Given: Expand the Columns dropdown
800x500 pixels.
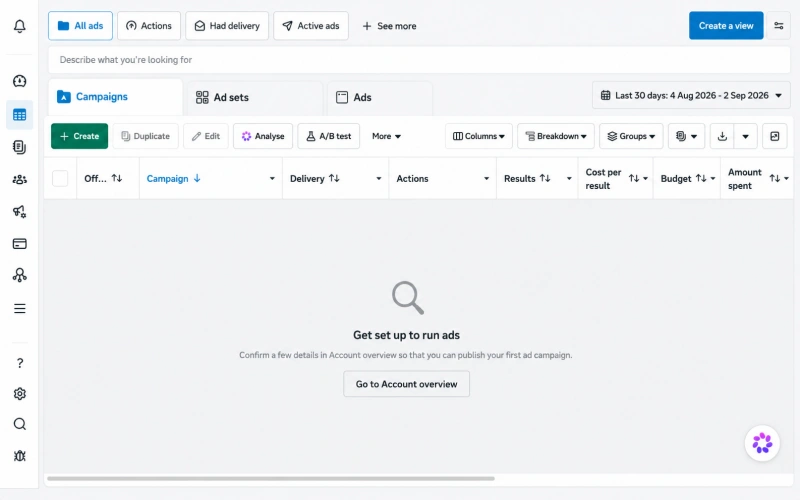Looking at the screenshot, I should pyautogui.click(x=479, y=136).
